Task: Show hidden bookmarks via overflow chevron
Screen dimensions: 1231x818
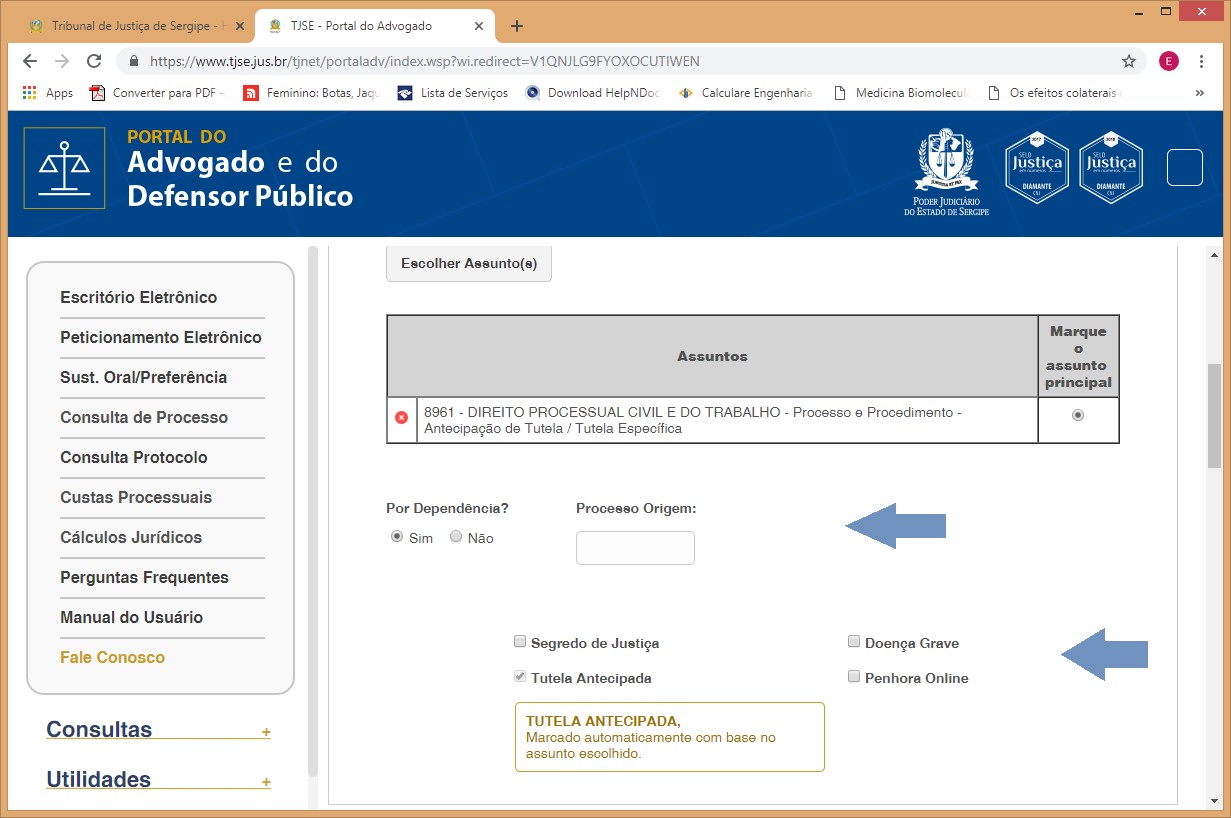Action: coord(1199,93)
